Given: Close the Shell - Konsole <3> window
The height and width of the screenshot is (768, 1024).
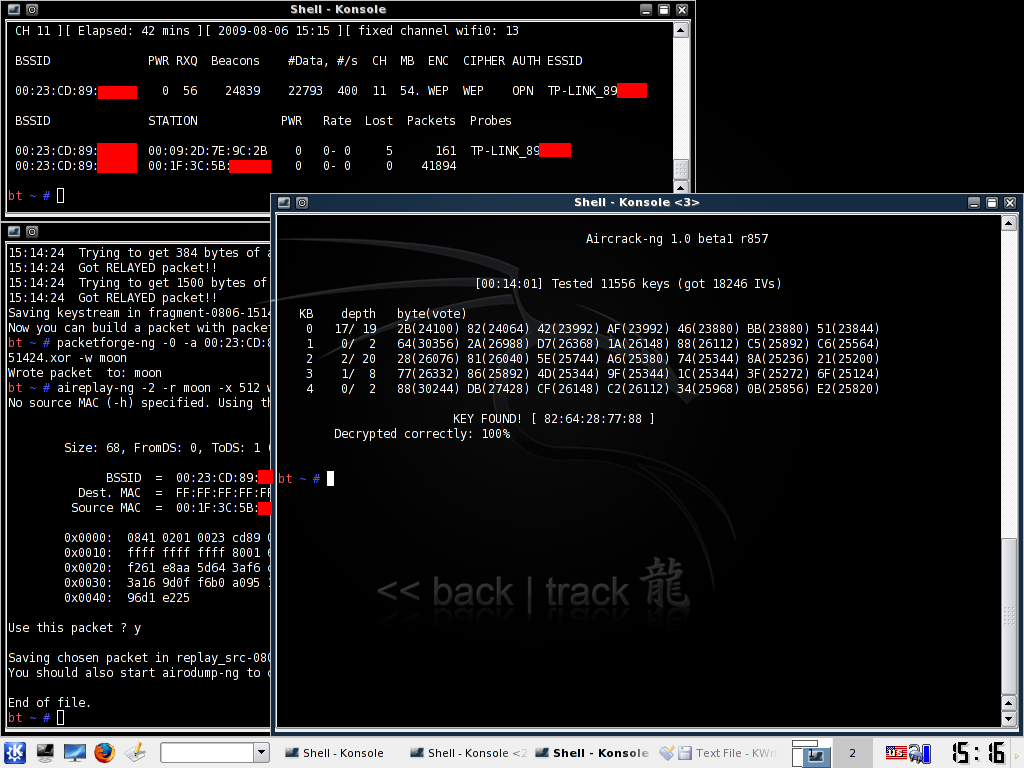Looking at the screenshot, I should click(1010, 203).
